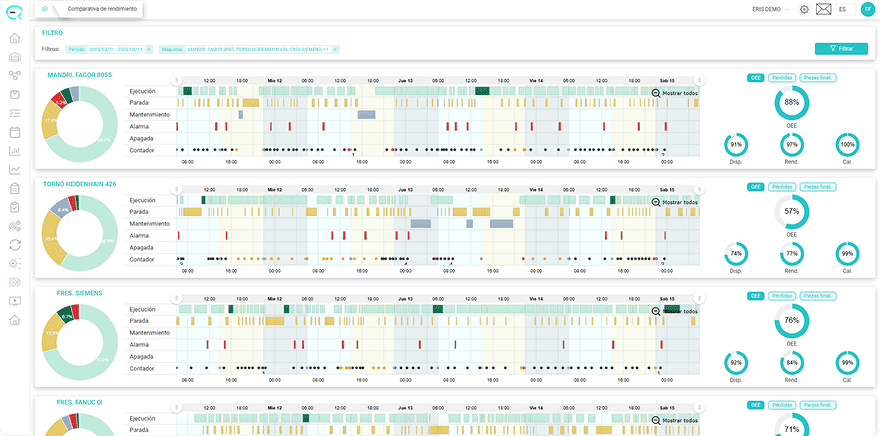Select OEE toggle for MANDRI. FAGOR 8055
The height and width of the screenshot is (436, 880).
755,77
